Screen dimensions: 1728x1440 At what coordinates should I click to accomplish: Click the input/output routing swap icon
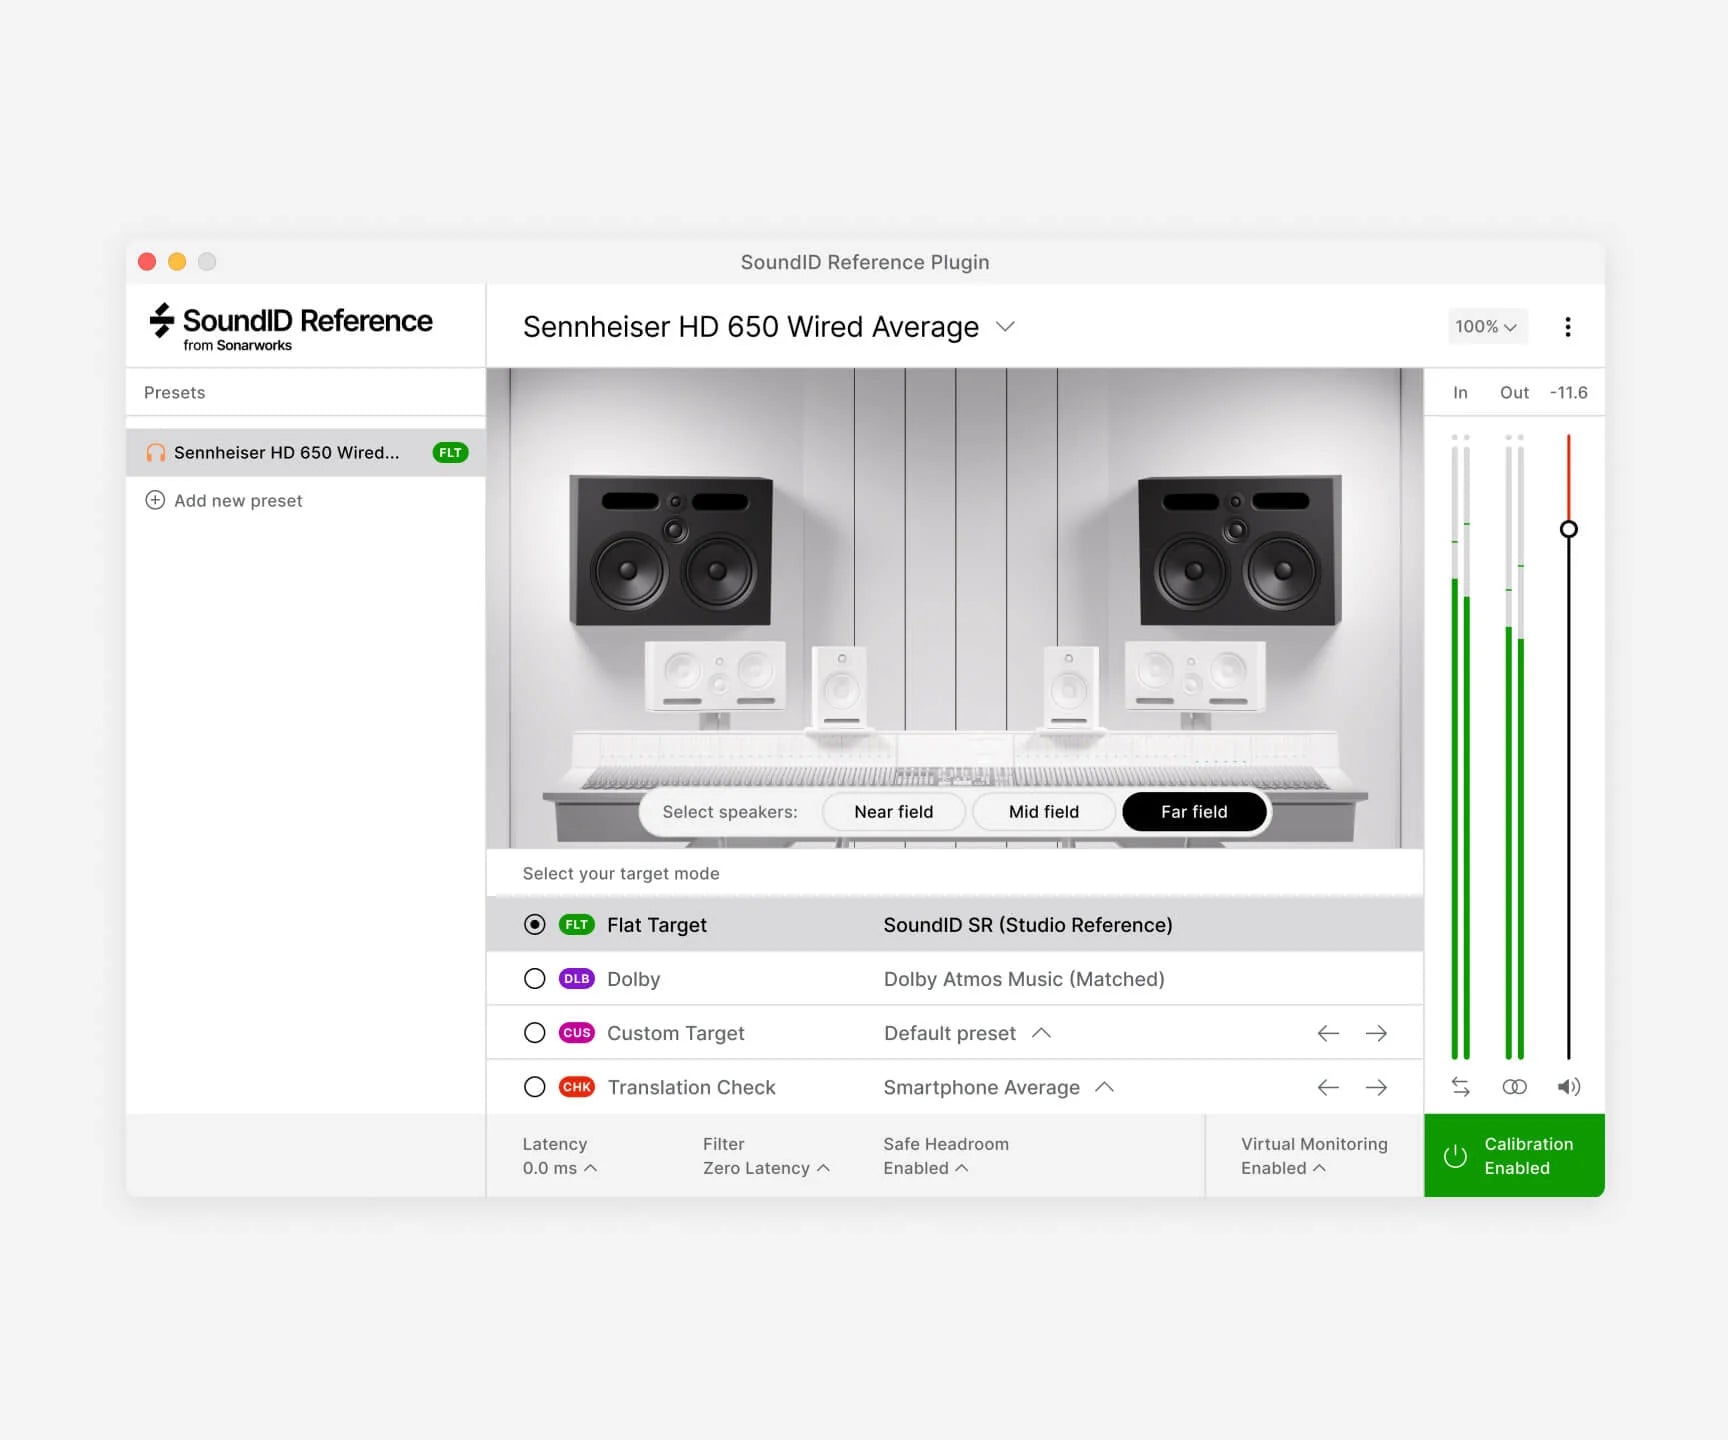1460,1086
